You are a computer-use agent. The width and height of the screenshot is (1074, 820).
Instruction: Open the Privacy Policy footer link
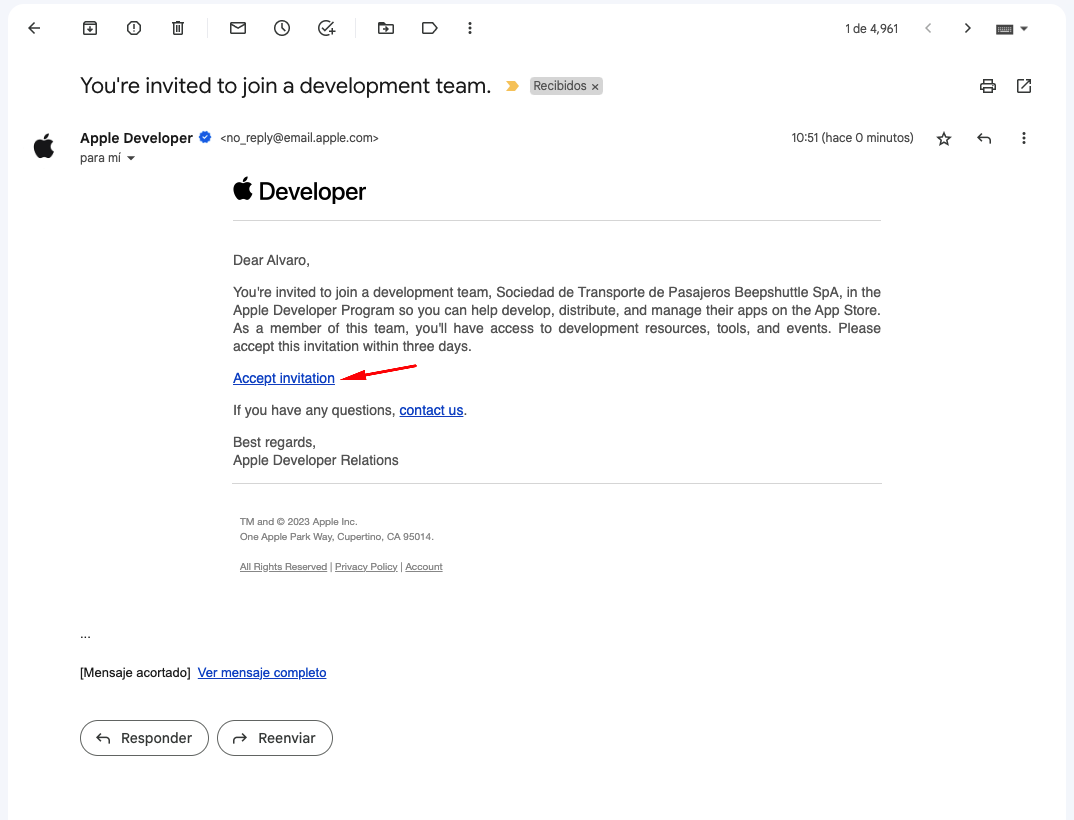[x=366, y=567]
